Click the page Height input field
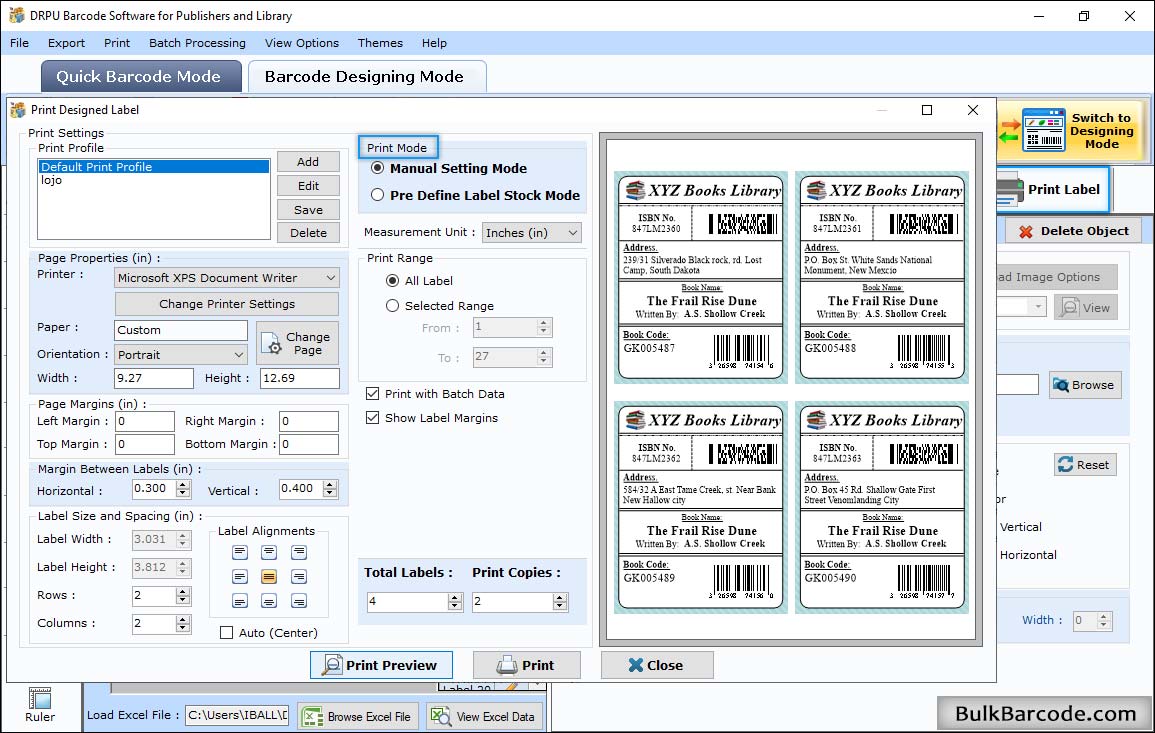 pos(300,378)
